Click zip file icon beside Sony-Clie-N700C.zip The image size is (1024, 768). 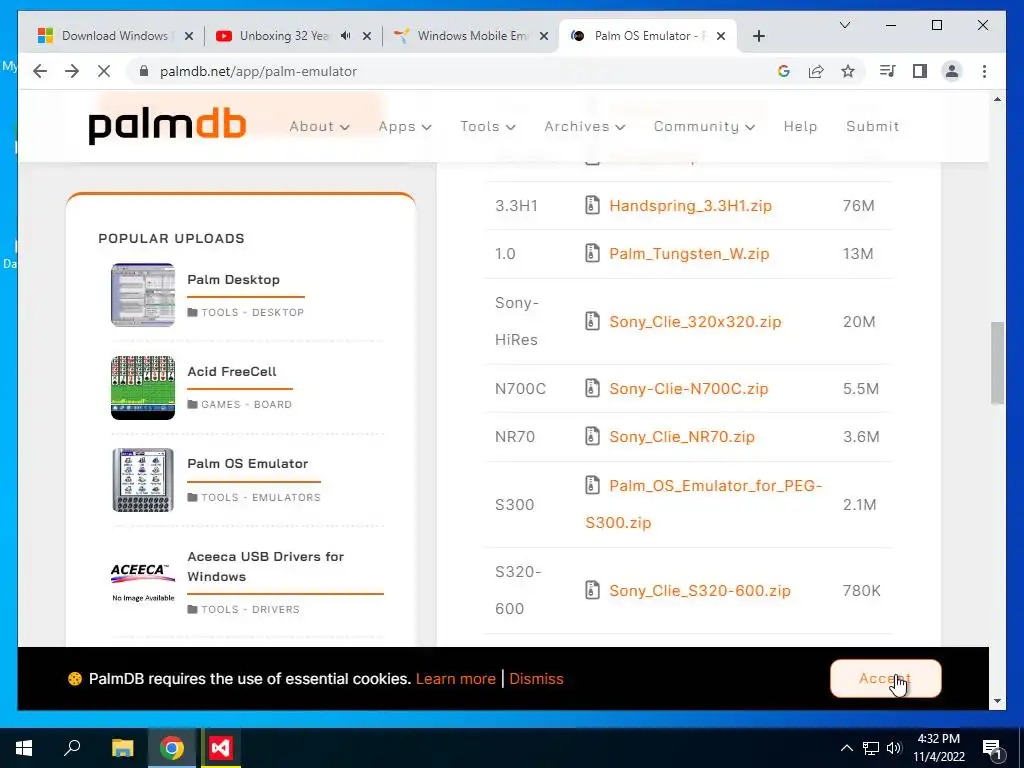[592, 389]
